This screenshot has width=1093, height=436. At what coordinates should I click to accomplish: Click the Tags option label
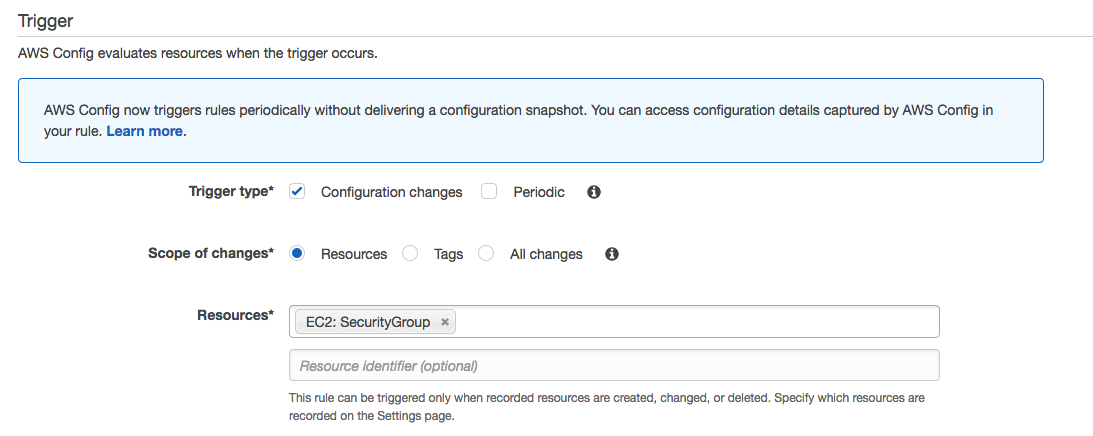(448, 254)
